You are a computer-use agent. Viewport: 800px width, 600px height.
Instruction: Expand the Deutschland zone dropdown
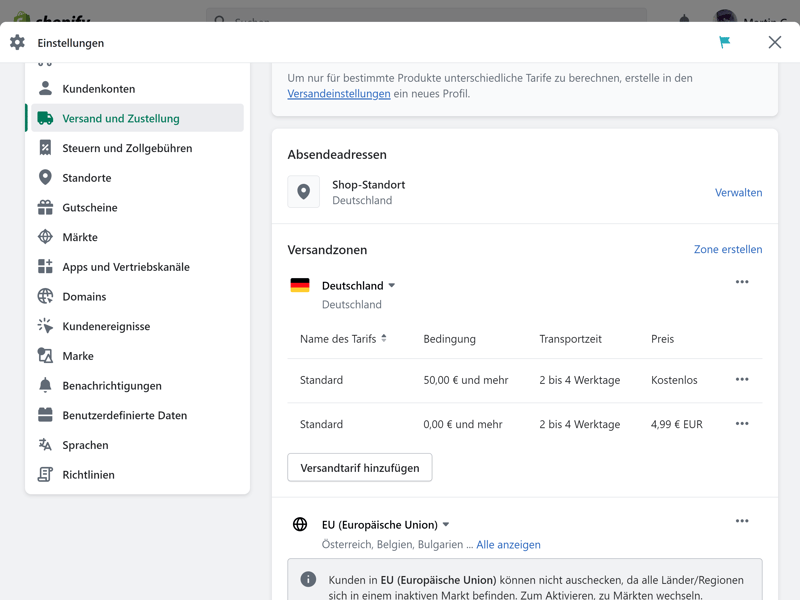(x=392, y=286)
